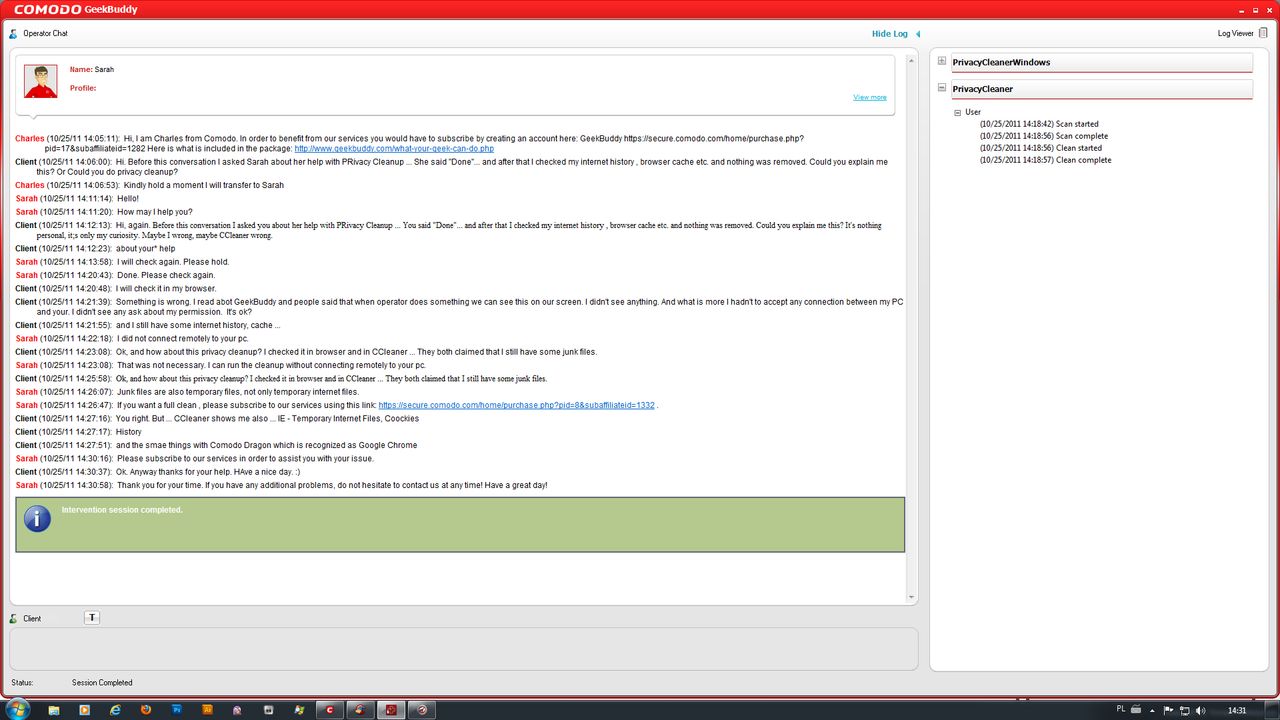This screenshot has width=1280, height=720.
Task: Click the Operator Chat person icon
Action: coord(13,34)
